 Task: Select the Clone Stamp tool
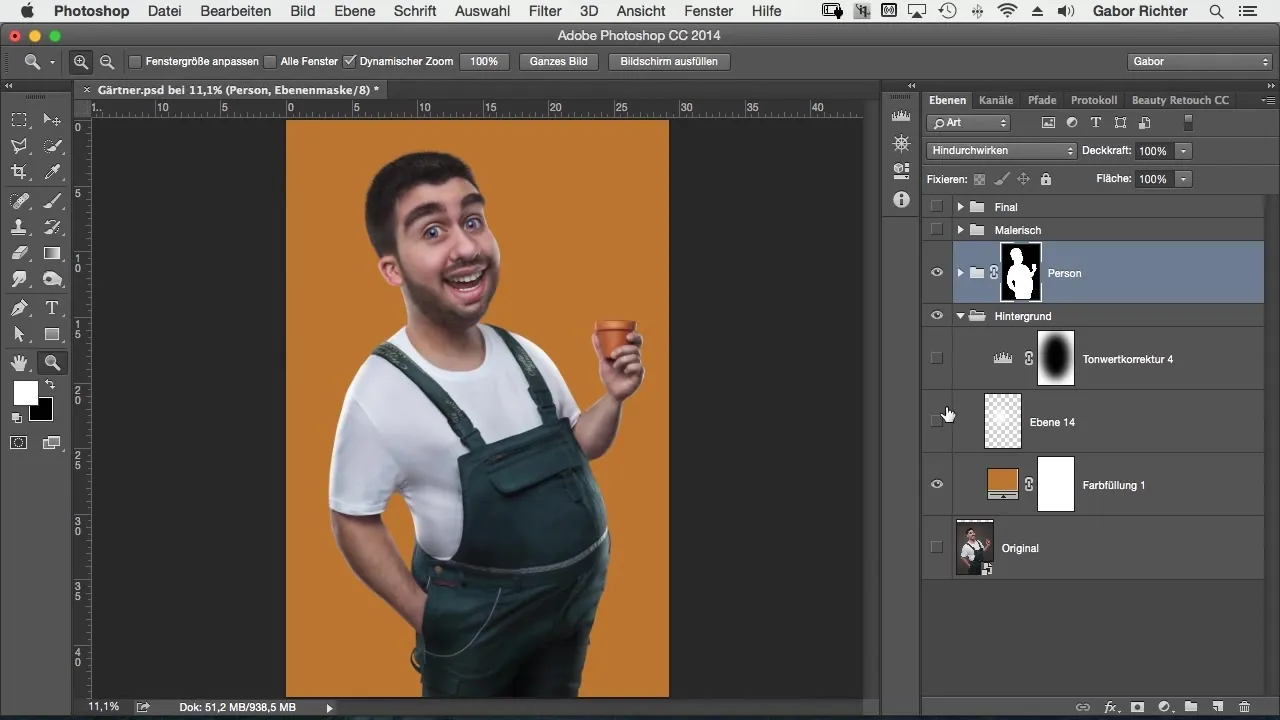pyautogui.click(x=19, y=227)
